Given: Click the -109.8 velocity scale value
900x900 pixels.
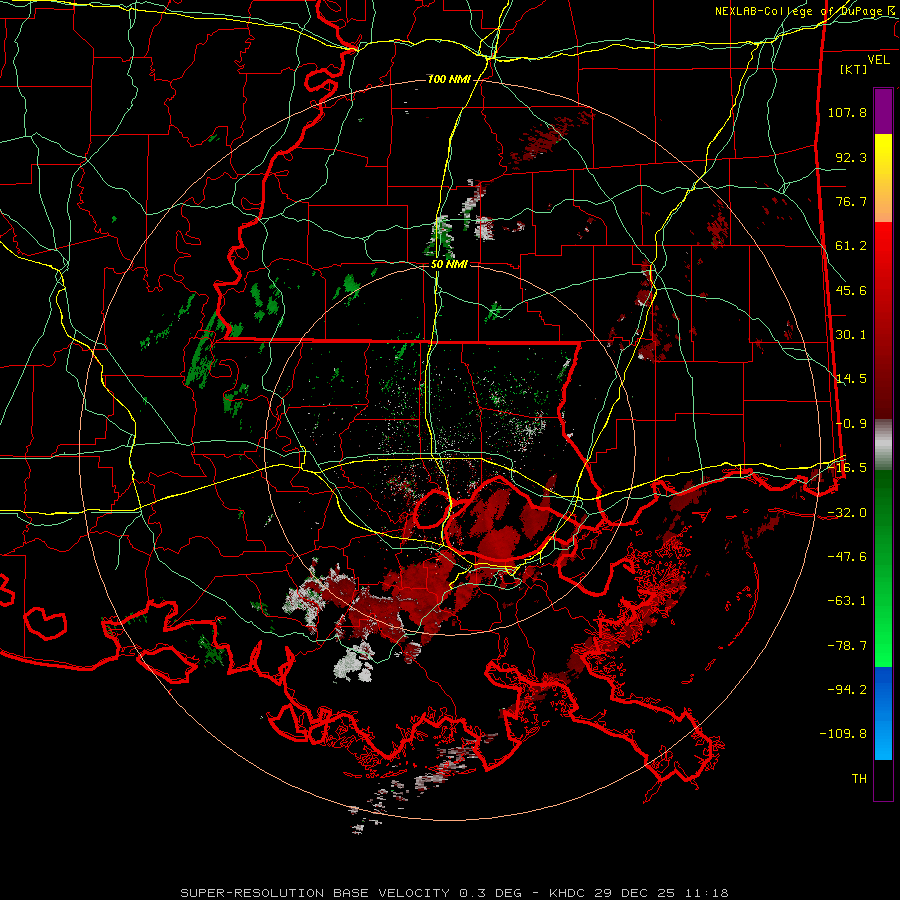Looking at the screenshot, I should click(x=843, y=734).
